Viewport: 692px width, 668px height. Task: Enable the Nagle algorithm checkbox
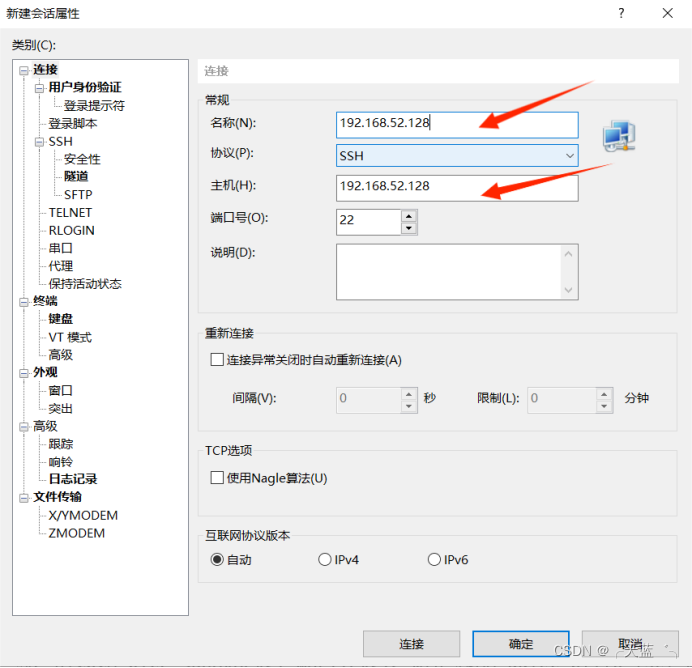217,478
